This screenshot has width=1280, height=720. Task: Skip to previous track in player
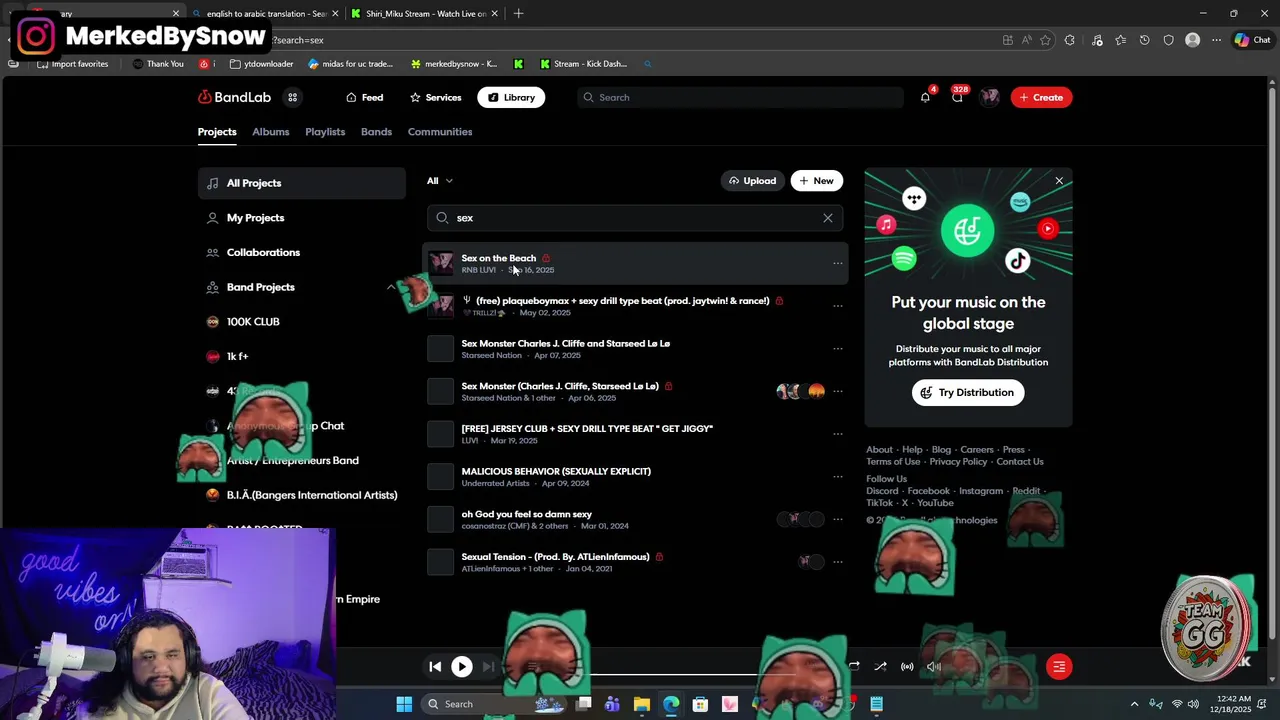tap(435, 667)
